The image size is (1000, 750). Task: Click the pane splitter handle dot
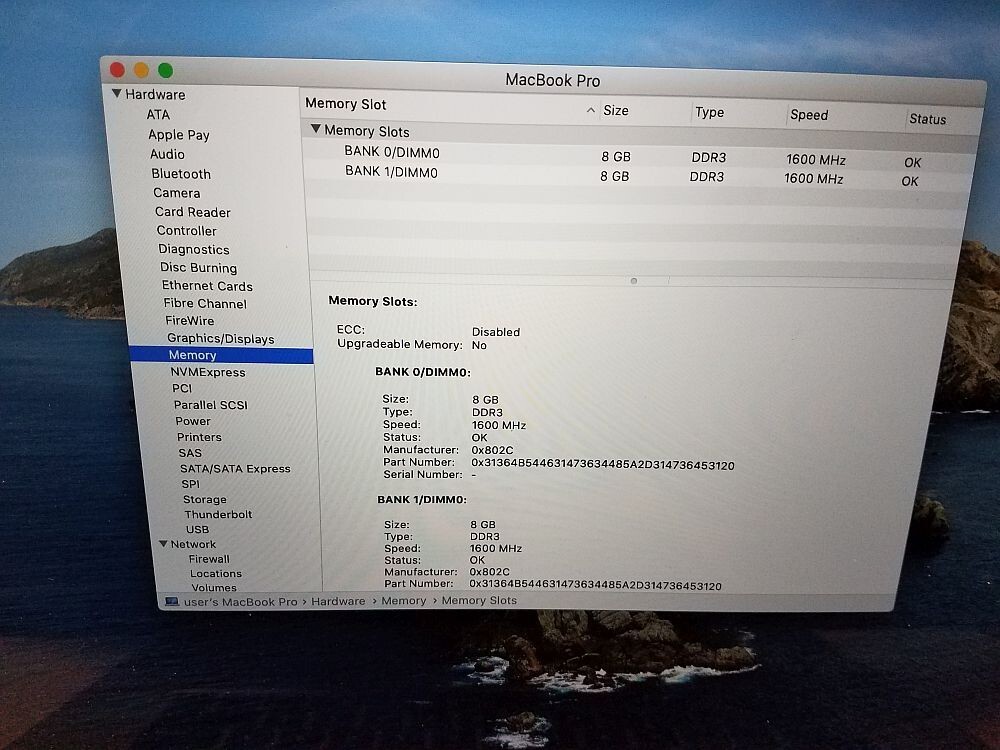coord(633,281)
